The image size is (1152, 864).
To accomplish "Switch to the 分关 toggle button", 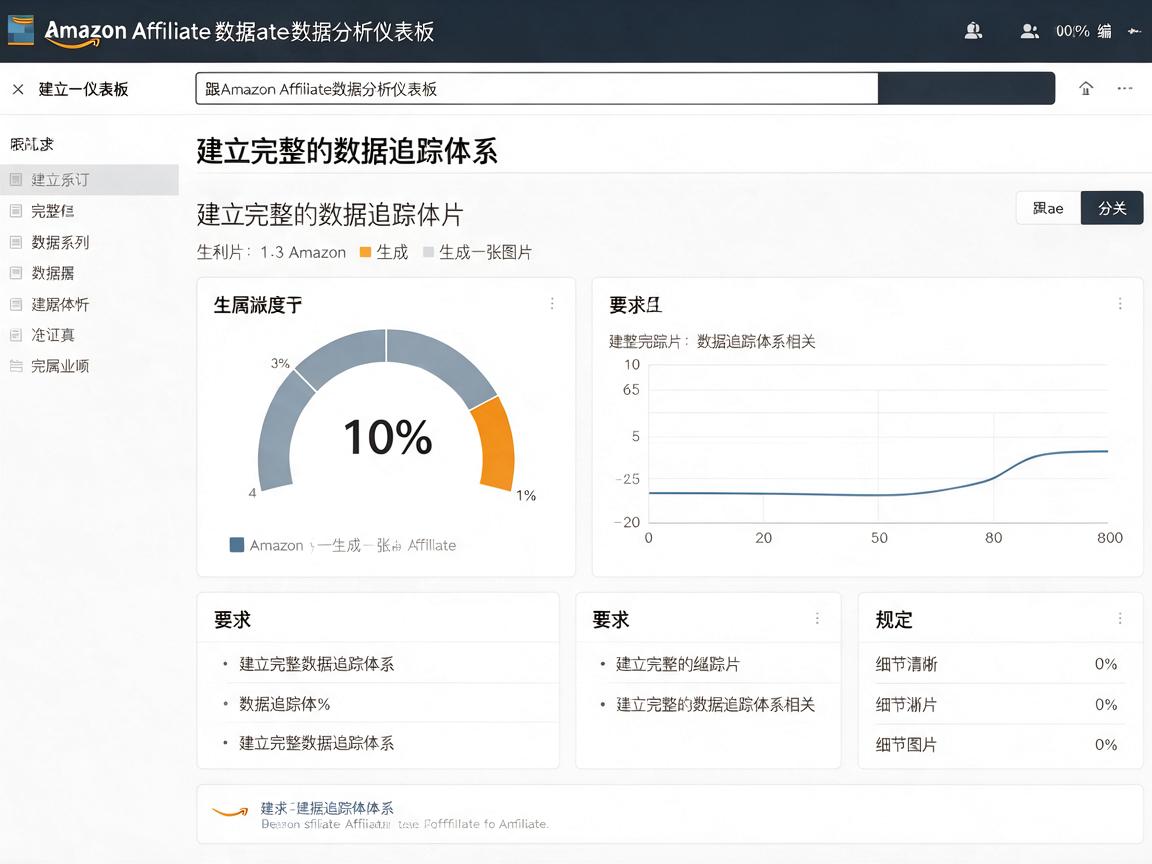I will tap(1112, 208).
